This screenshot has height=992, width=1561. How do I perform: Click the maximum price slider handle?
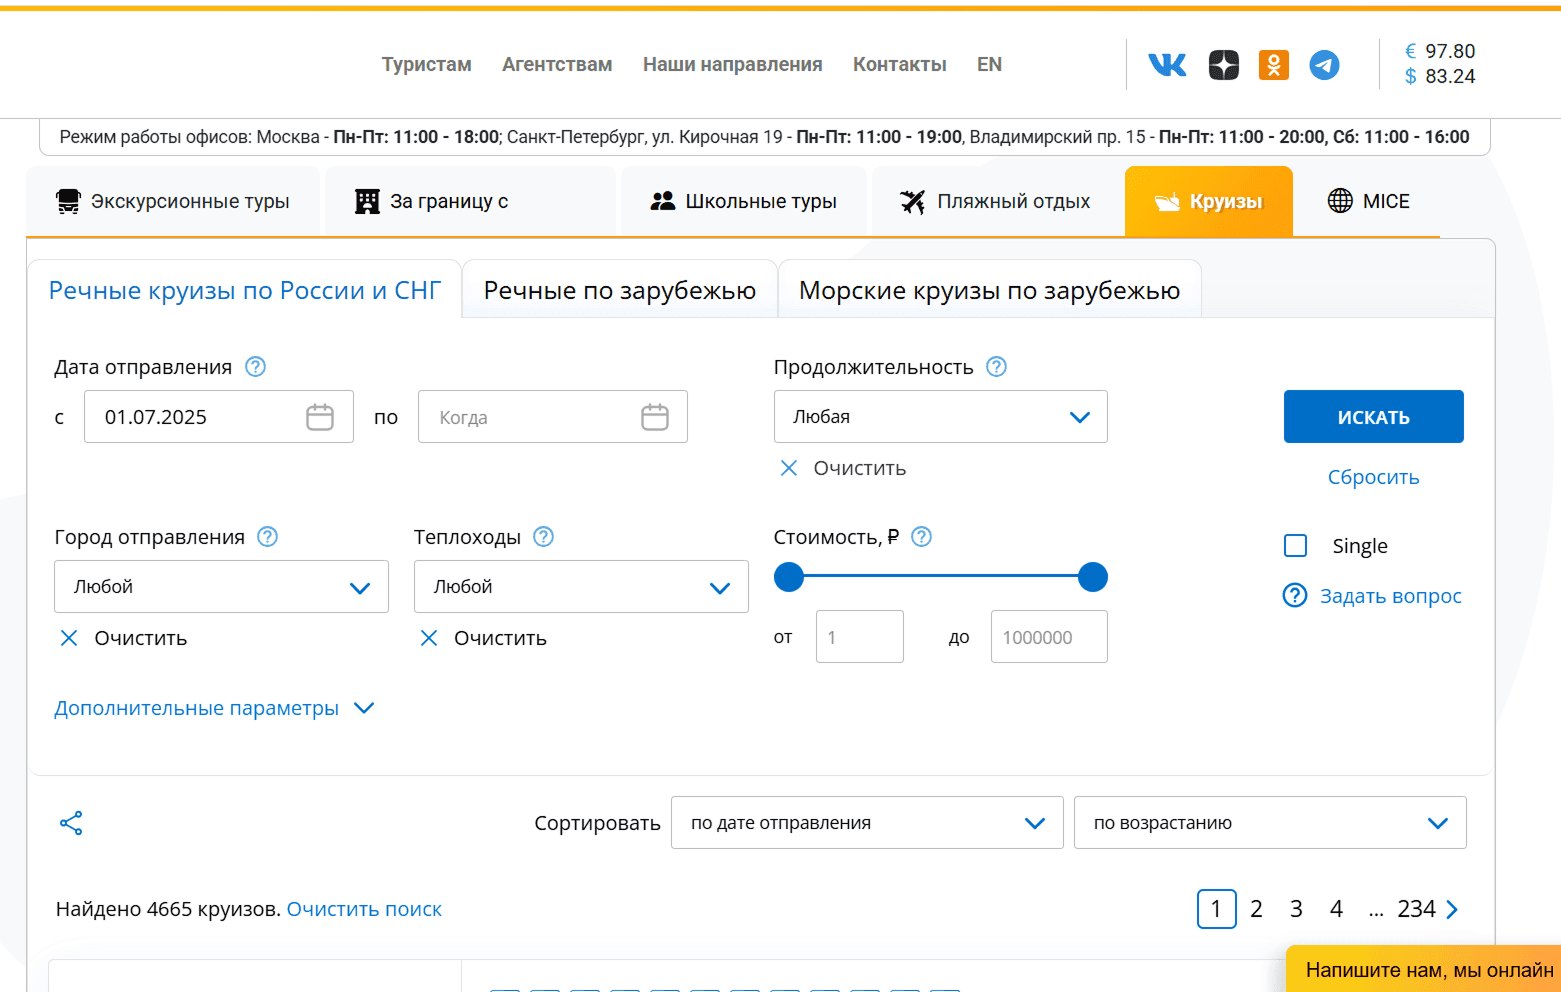tap(1093, 577)
